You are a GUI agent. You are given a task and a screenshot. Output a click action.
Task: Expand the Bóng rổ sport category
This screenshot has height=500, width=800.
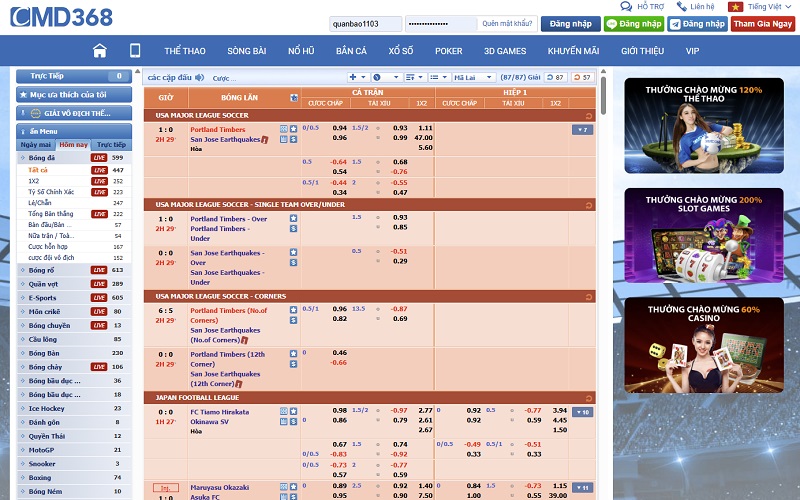click(74, 270)
